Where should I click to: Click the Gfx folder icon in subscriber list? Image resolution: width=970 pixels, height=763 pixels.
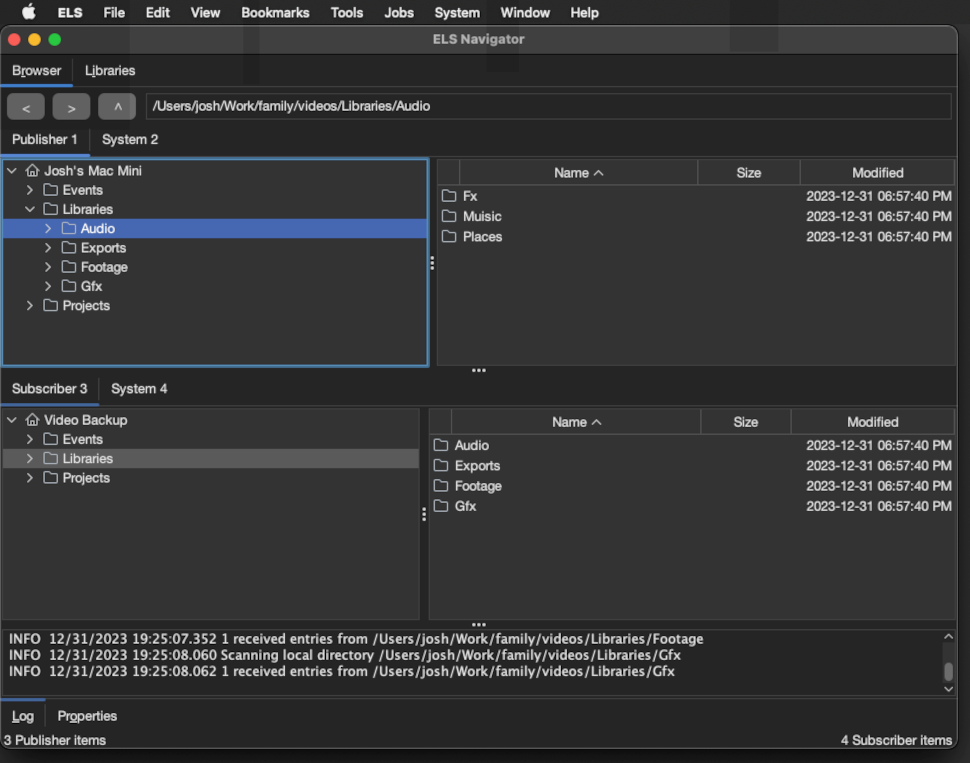[441, 506]
